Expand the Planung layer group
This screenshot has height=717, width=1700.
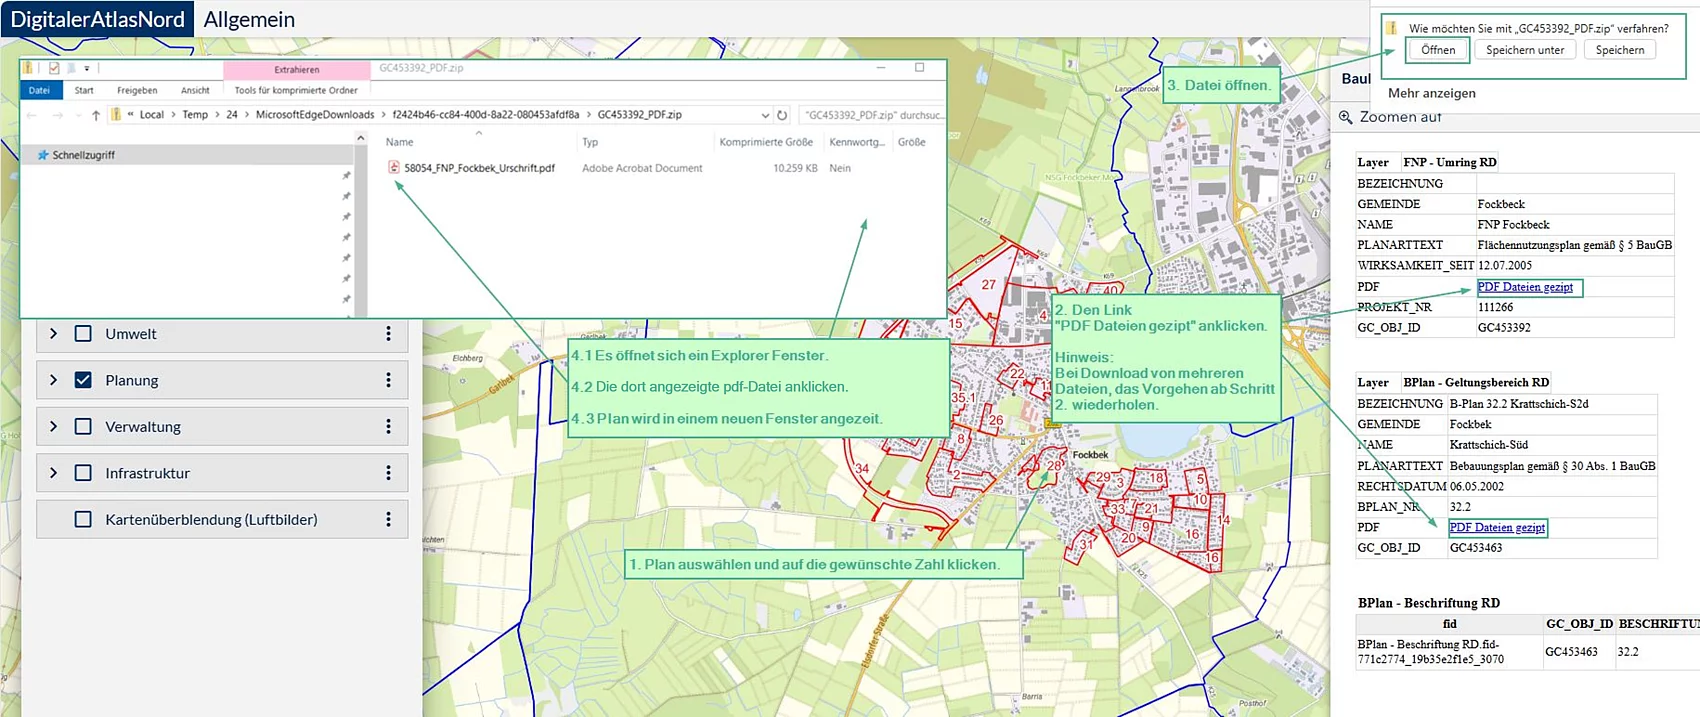(53, 380)
